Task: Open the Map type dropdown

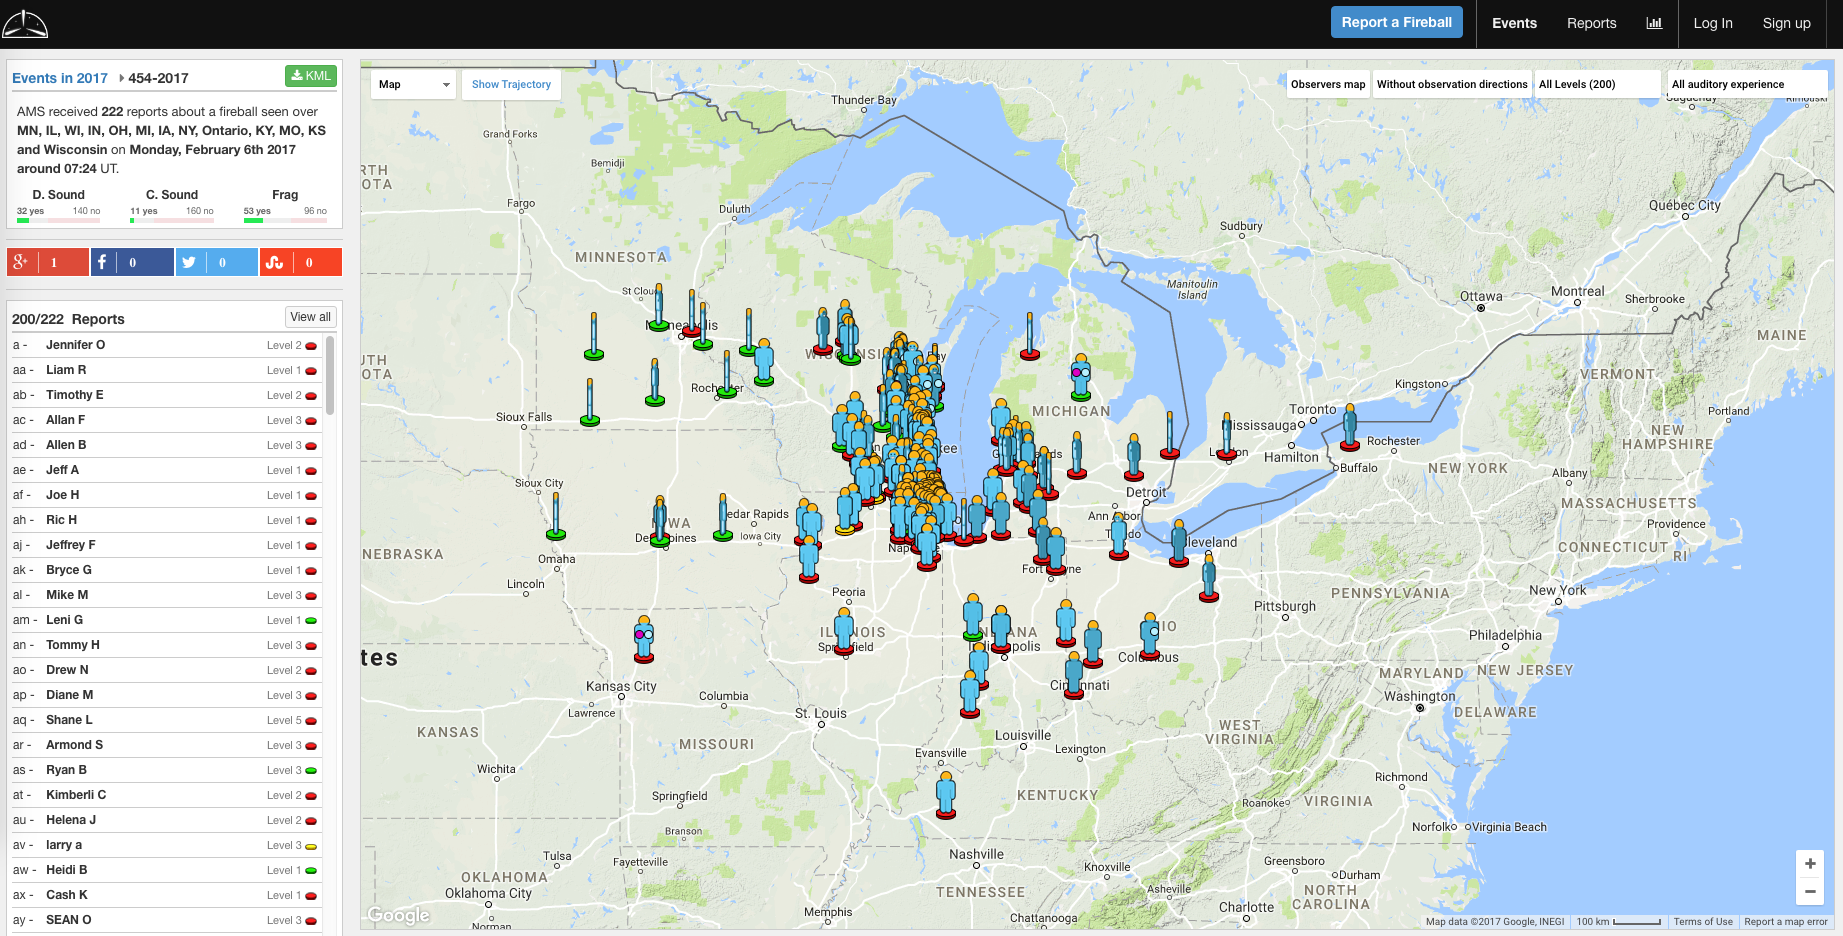Action: pyautogui.click(x=414, y=84)
